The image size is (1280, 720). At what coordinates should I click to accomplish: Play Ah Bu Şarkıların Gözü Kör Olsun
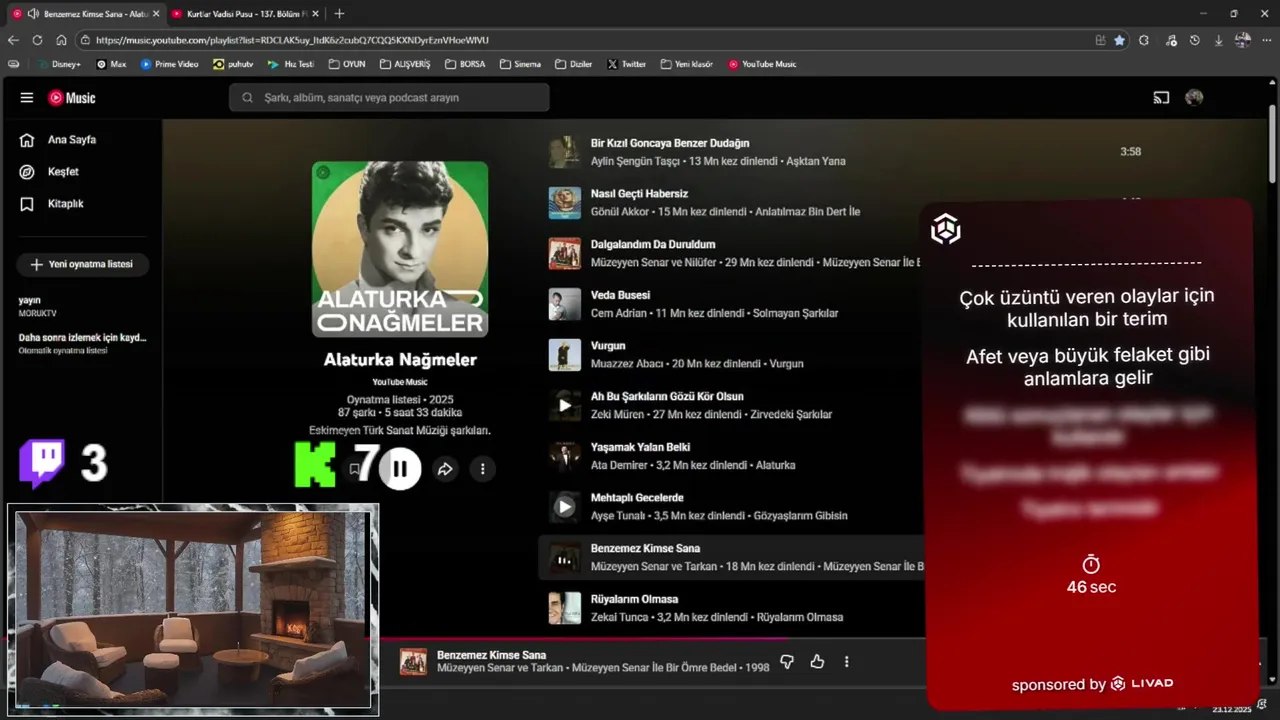click(565, 405)
